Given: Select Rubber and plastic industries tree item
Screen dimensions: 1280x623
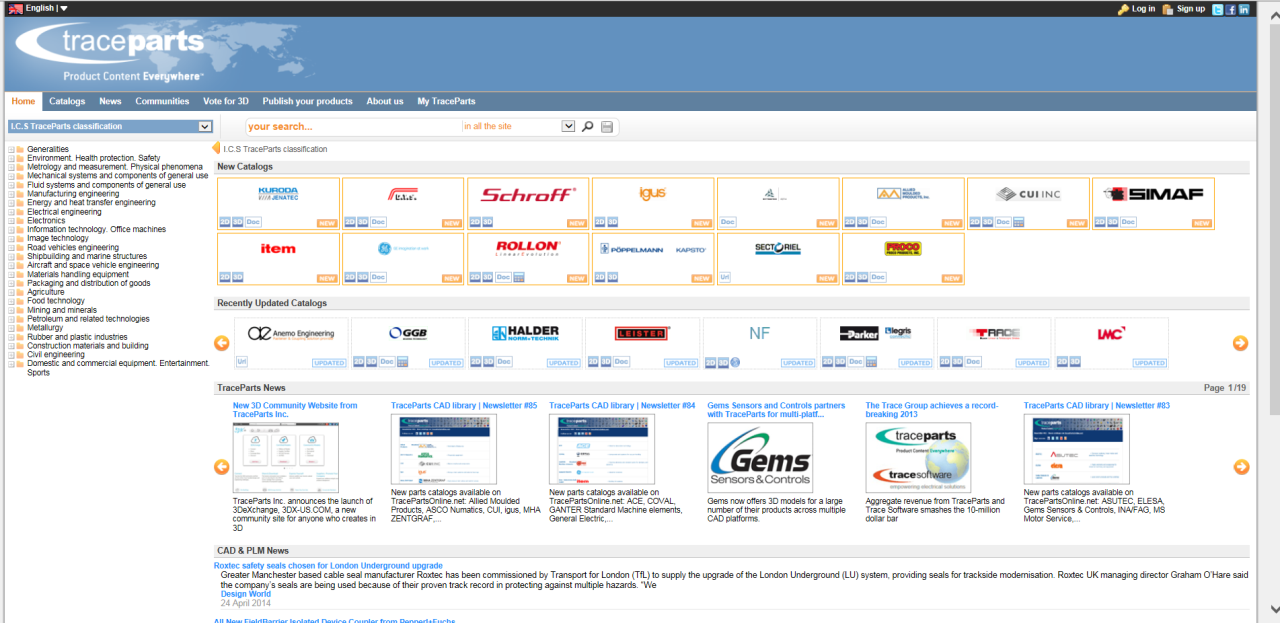Looking at the screenshot, I should coord(77,337).
